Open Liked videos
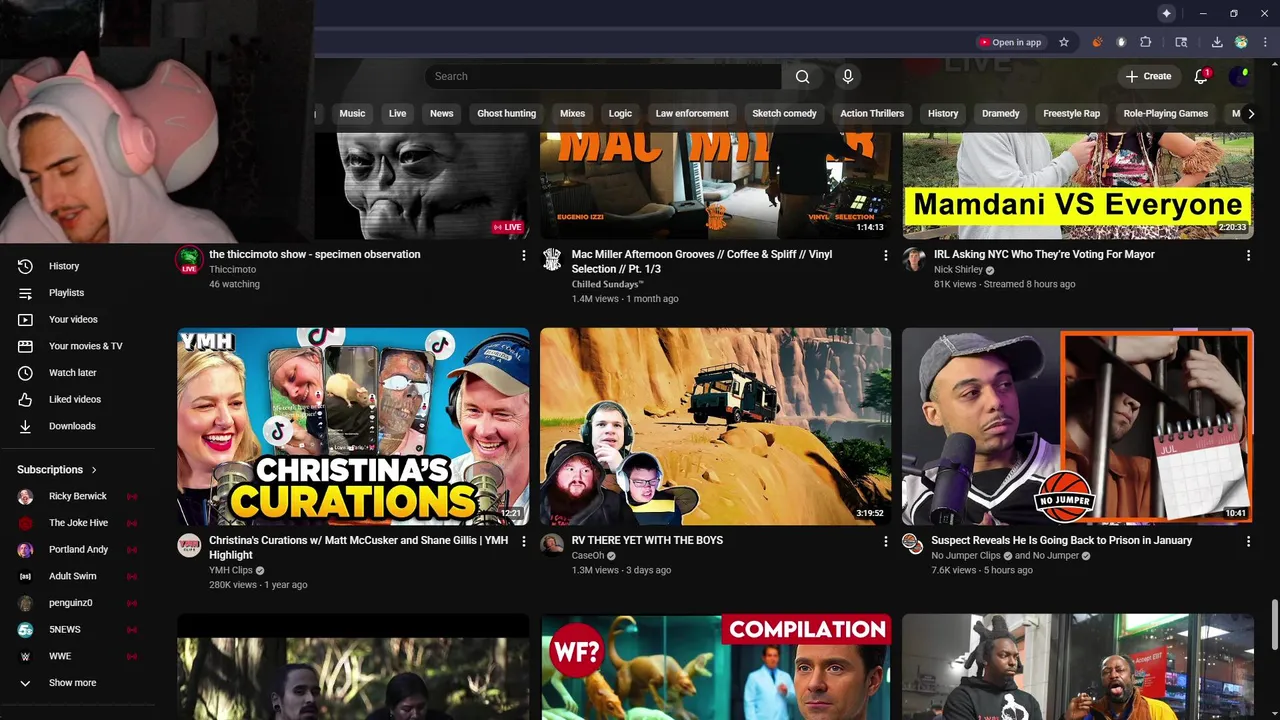Image resolution: width=1280 pixels, height=720 pixels. 77,400
